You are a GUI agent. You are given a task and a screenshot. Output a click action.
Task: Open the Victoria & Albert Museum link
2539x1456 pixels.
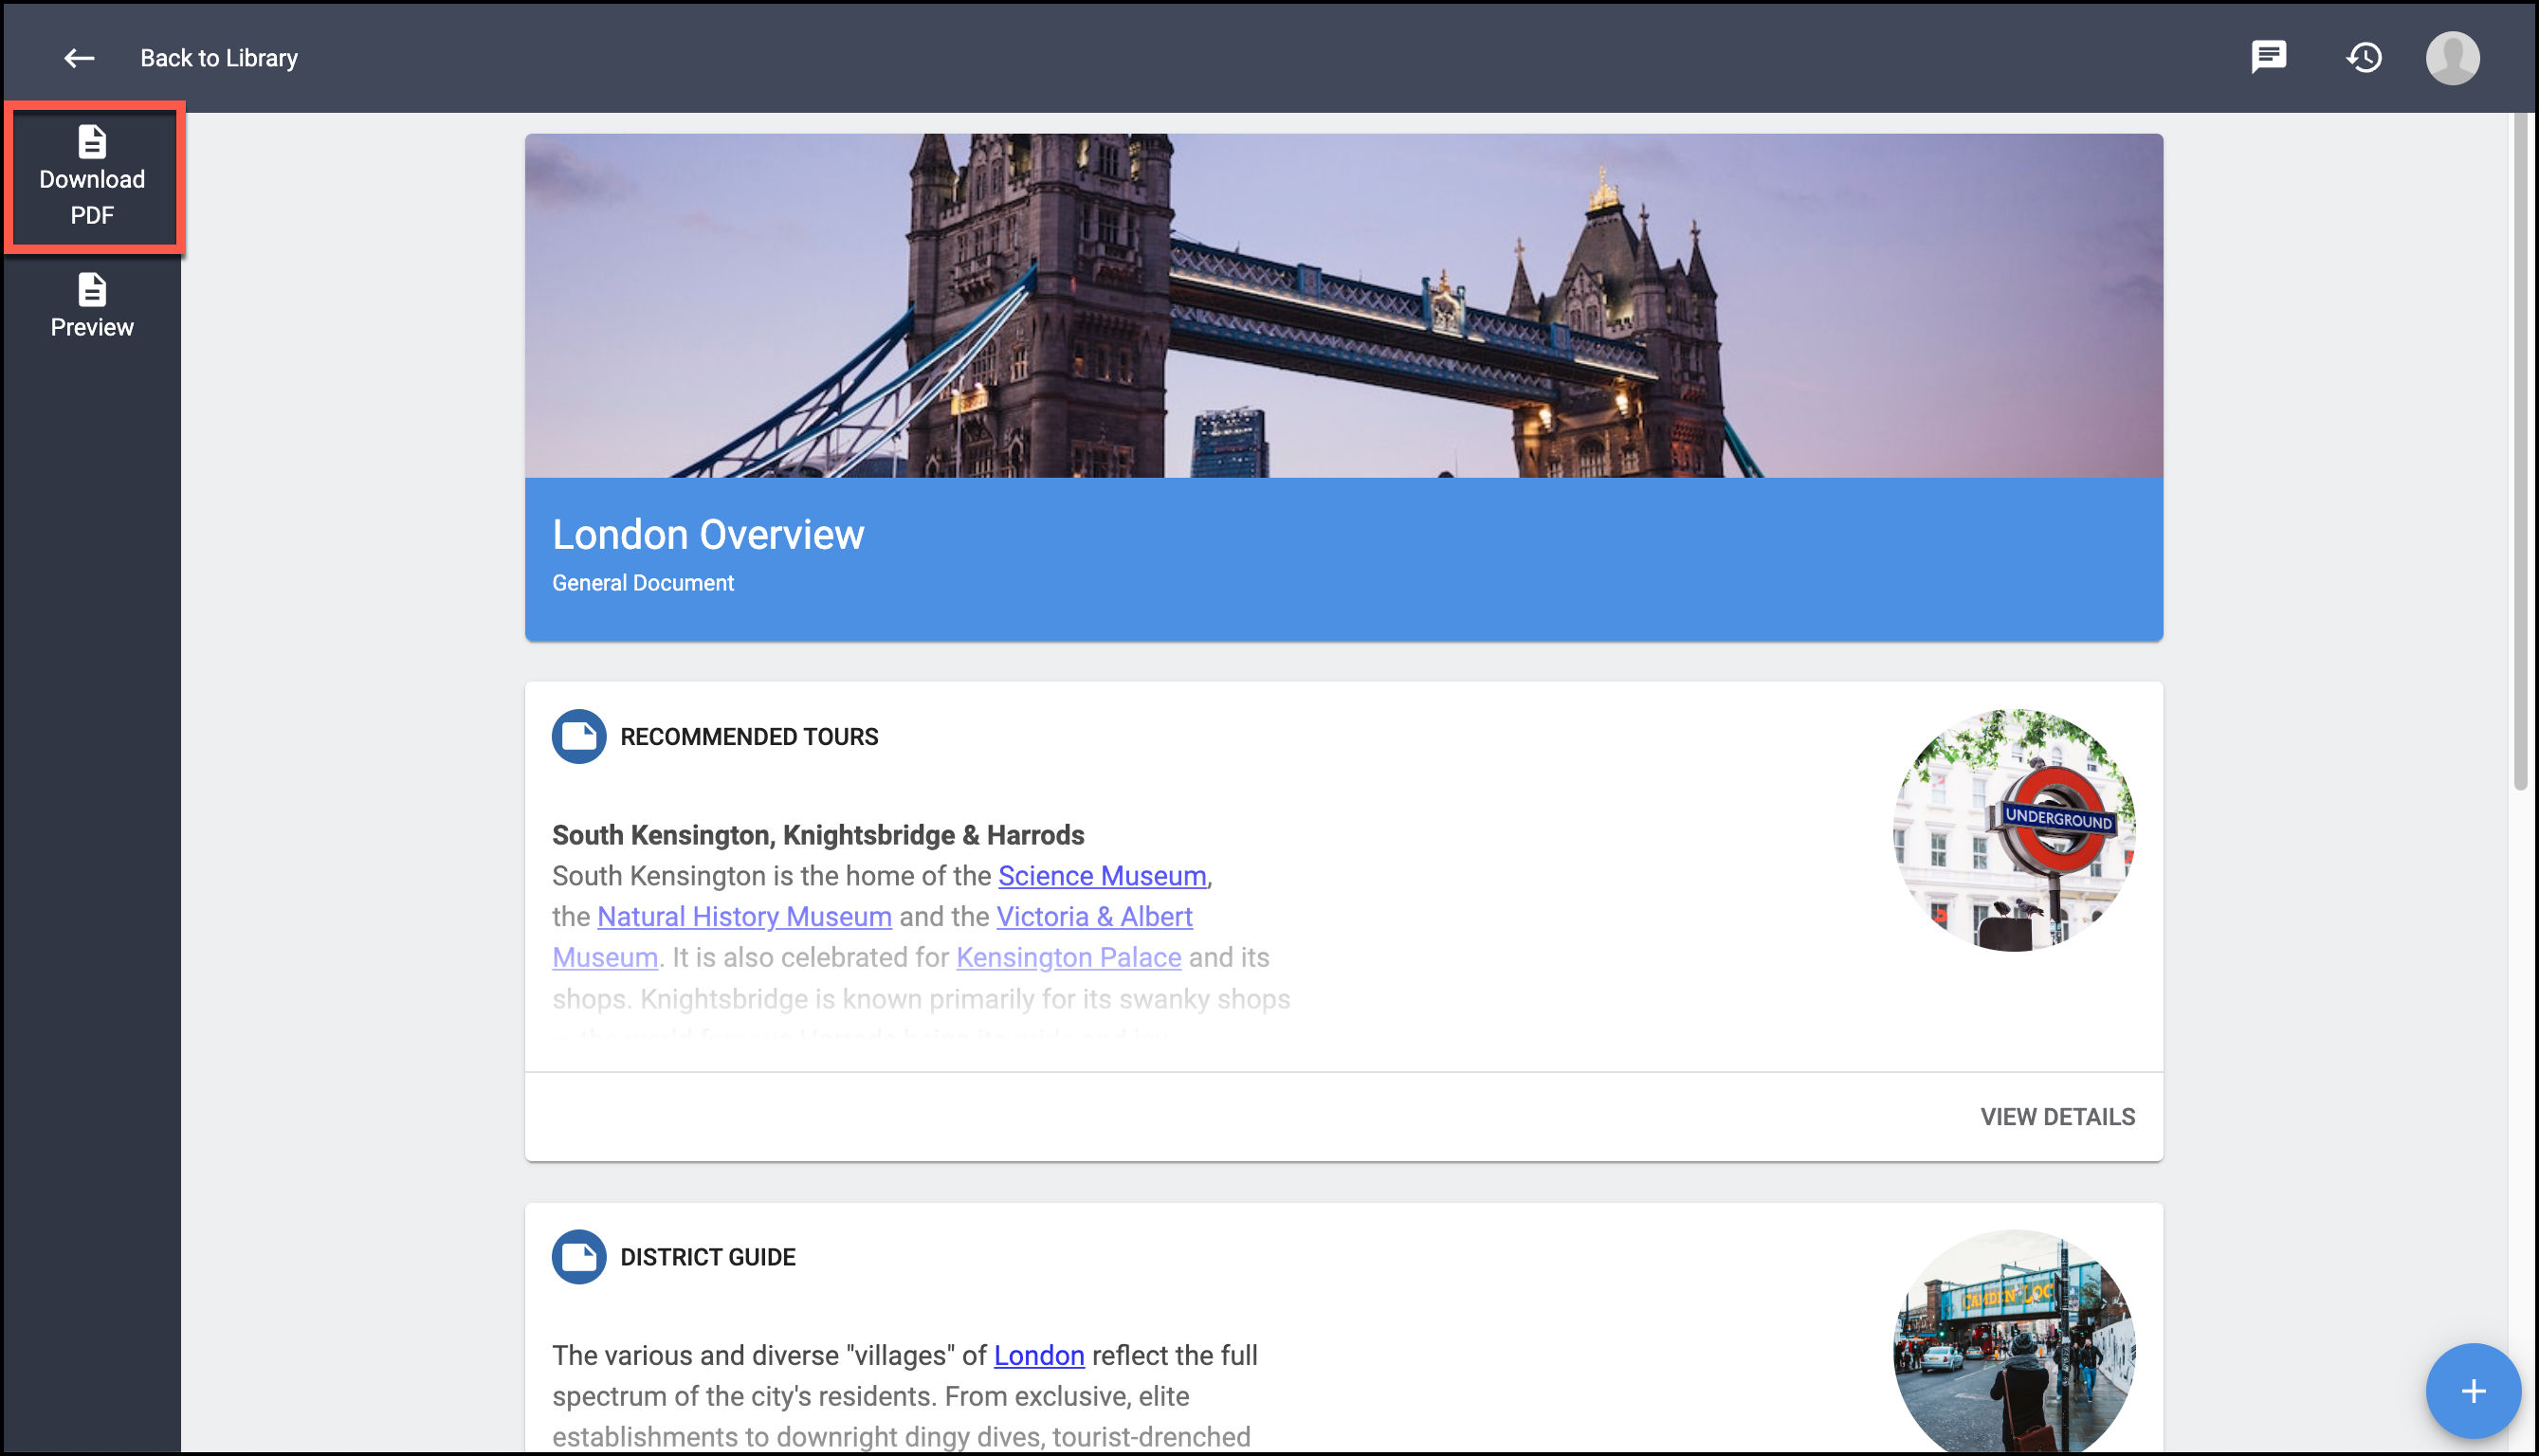1094,917
